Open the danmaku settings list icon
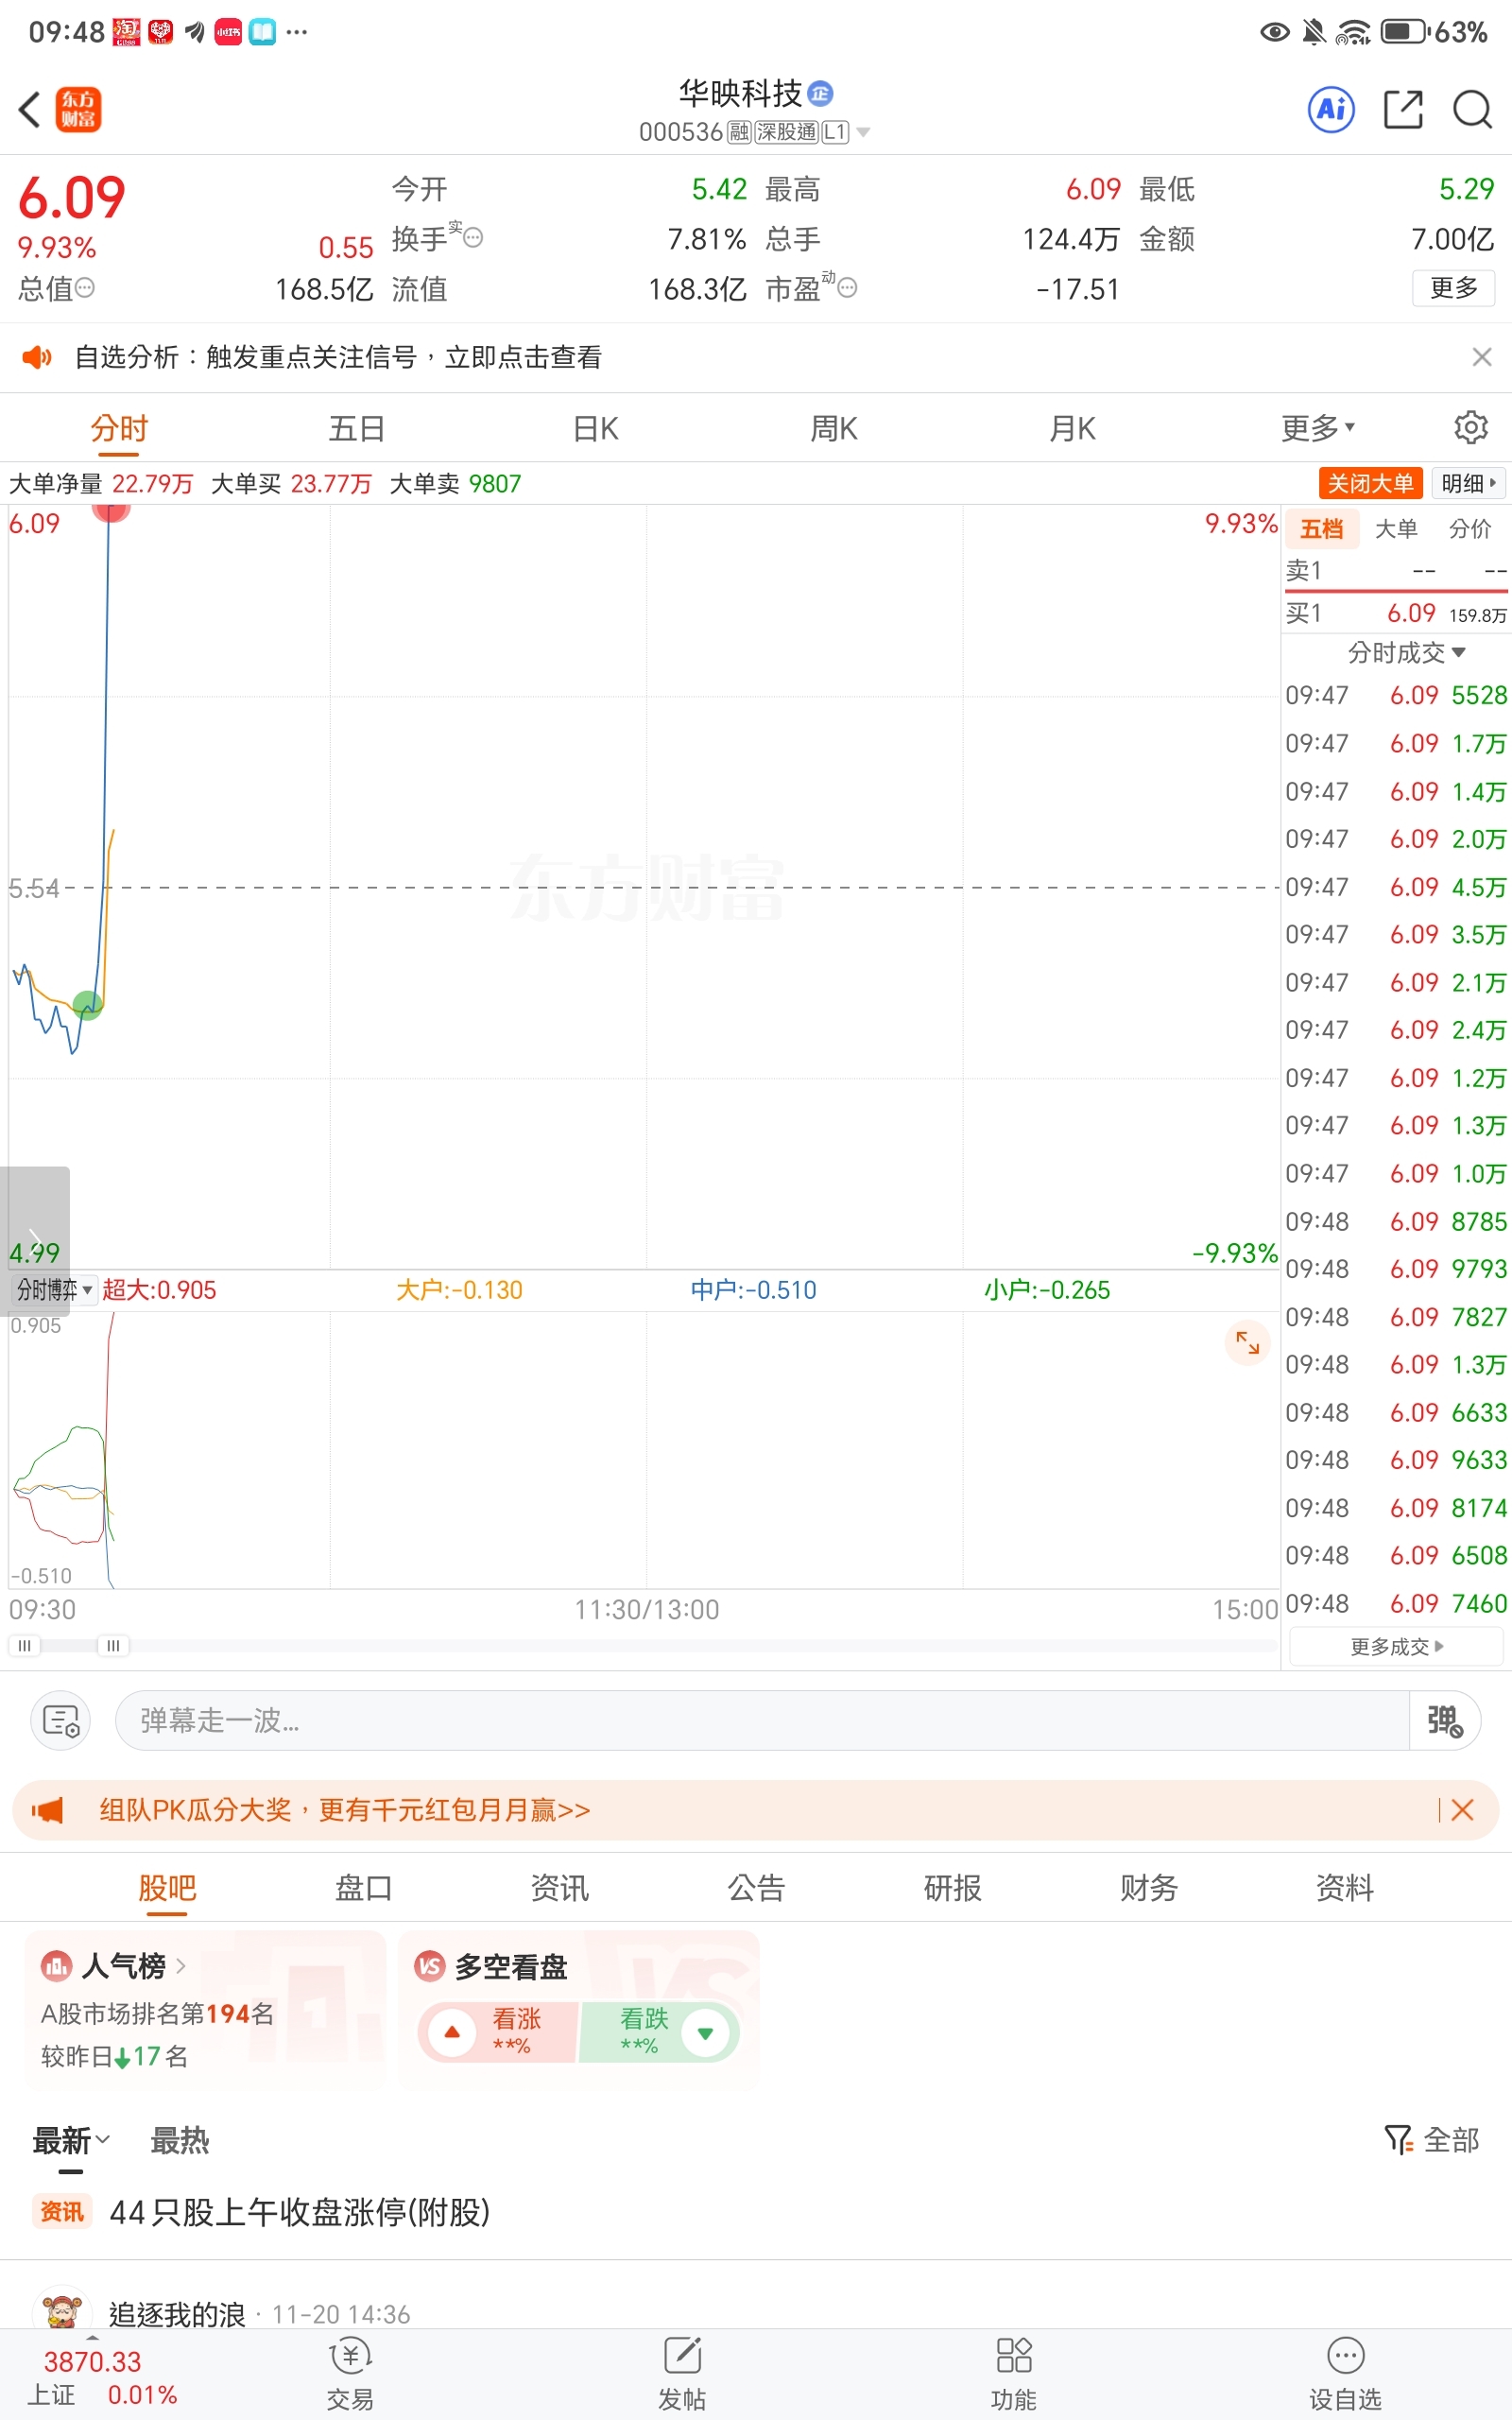Screen dimensions: 1512x2420 pyautogui.click(x=61, y=1720)
